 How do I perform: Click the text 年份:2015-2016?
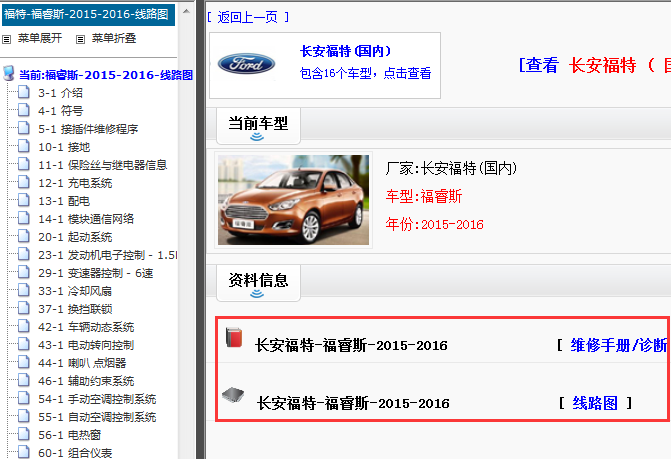pyautogui.click(x=434, y=224)
